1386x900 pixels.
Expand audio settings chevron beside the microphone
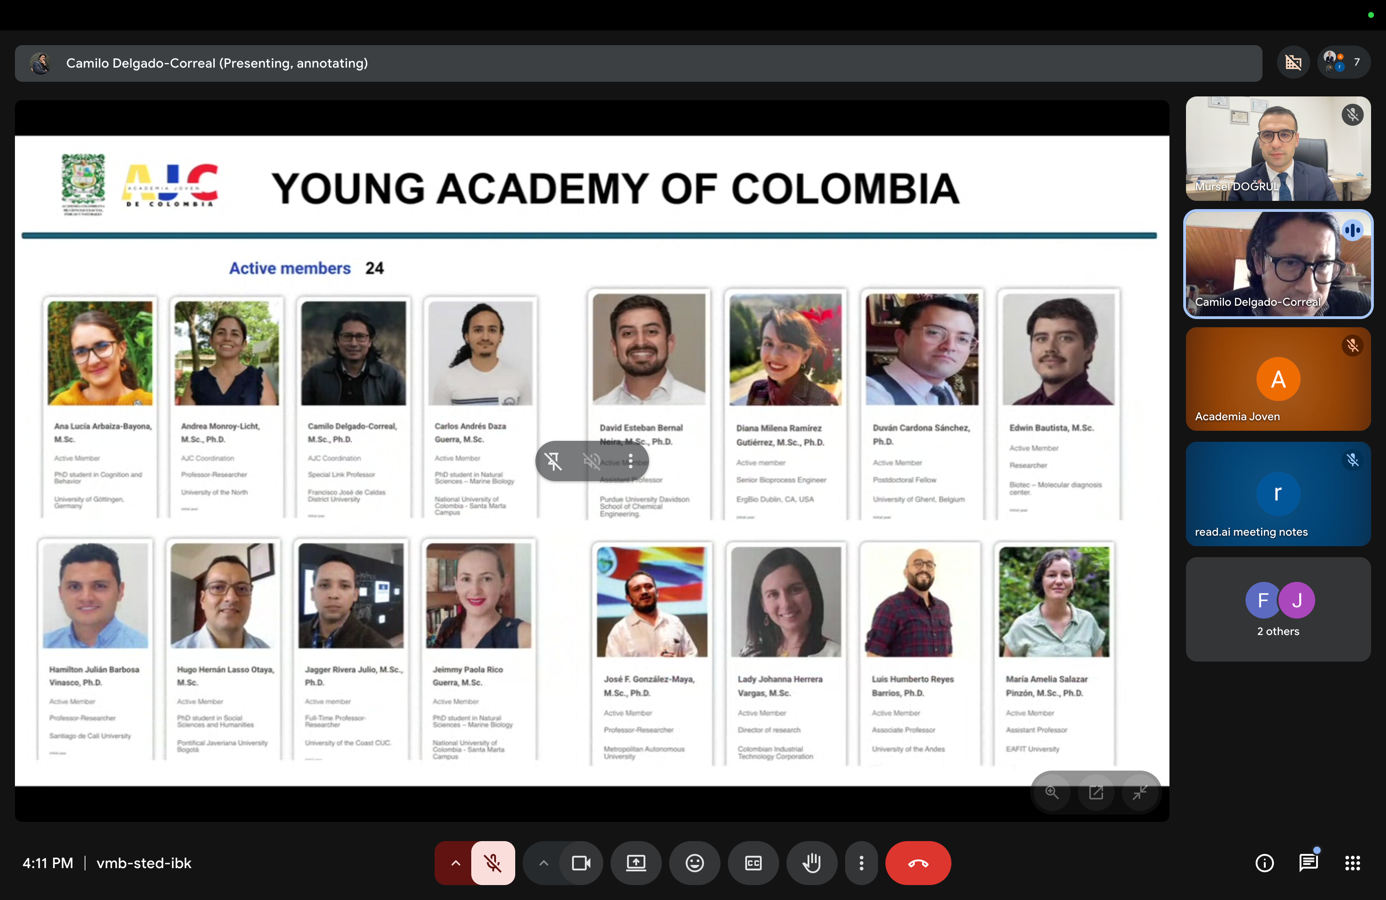click(x=455, y=863)
